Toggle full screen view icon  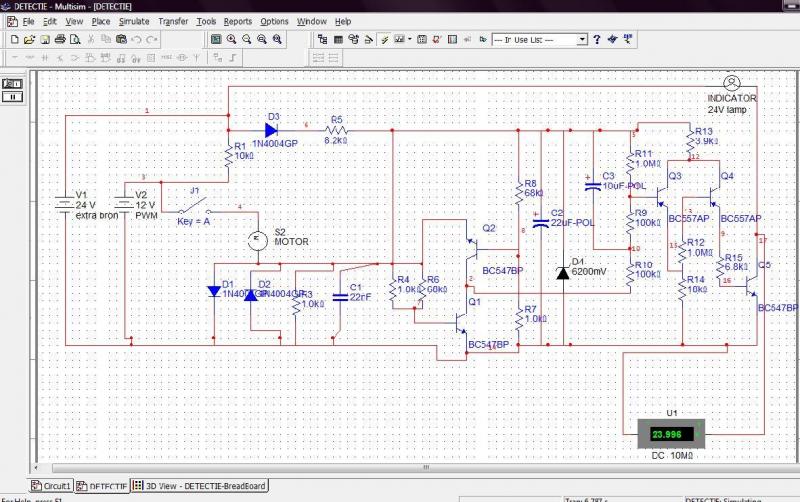pyautogui.click(x=215, y=39)
